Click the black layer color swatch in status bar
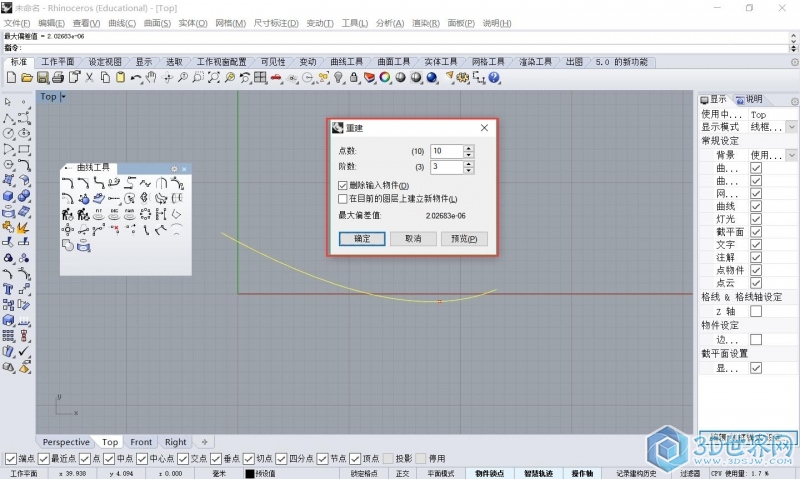 [x=249, y=474]
